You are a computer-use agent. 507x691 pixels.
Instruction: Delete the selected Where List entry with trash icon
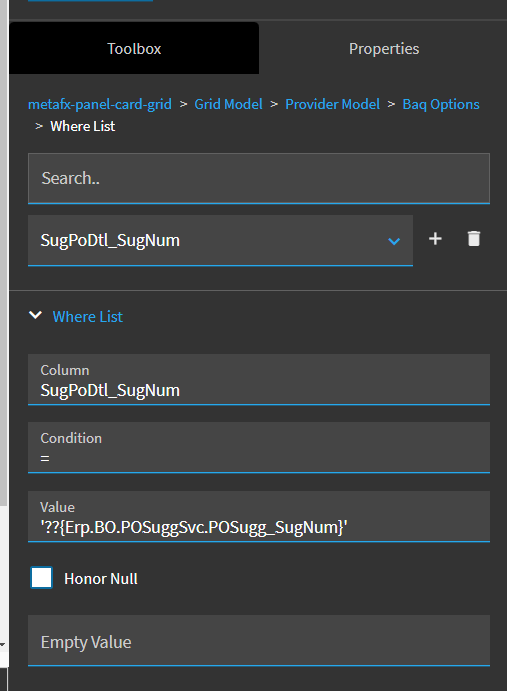point(474,238)
